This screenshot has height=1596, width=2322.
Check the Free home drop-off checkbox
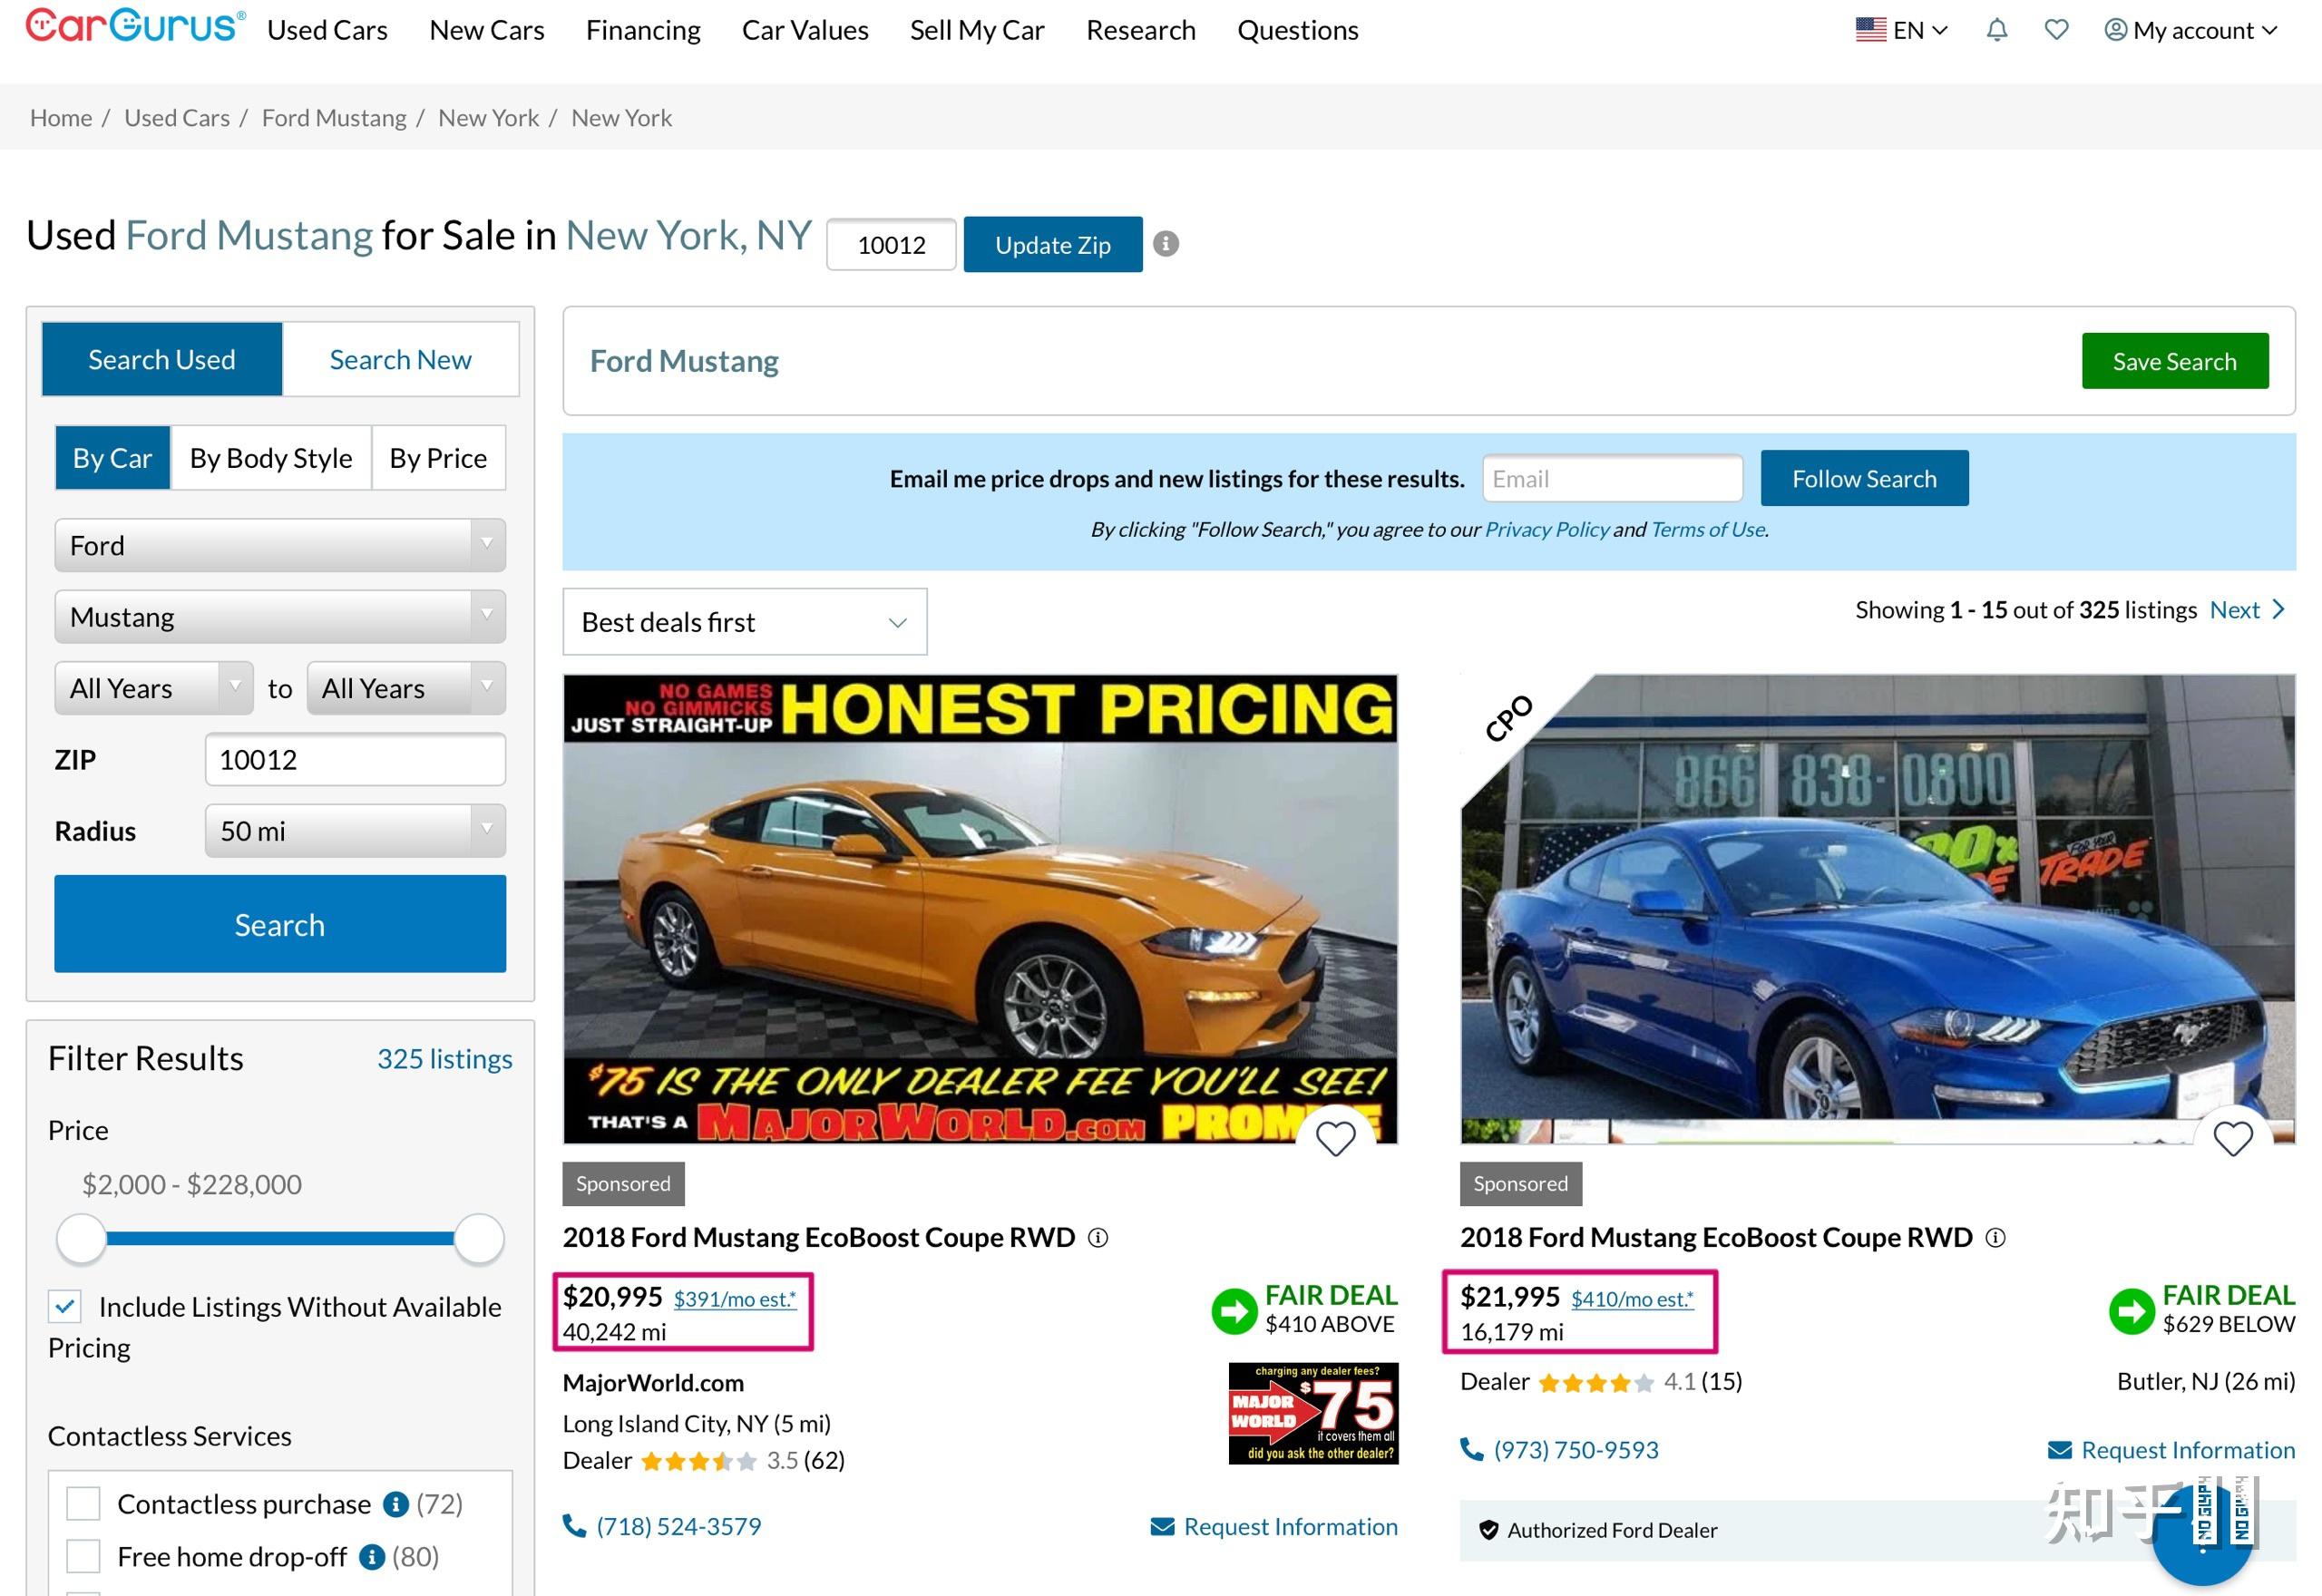point(83,1556)
